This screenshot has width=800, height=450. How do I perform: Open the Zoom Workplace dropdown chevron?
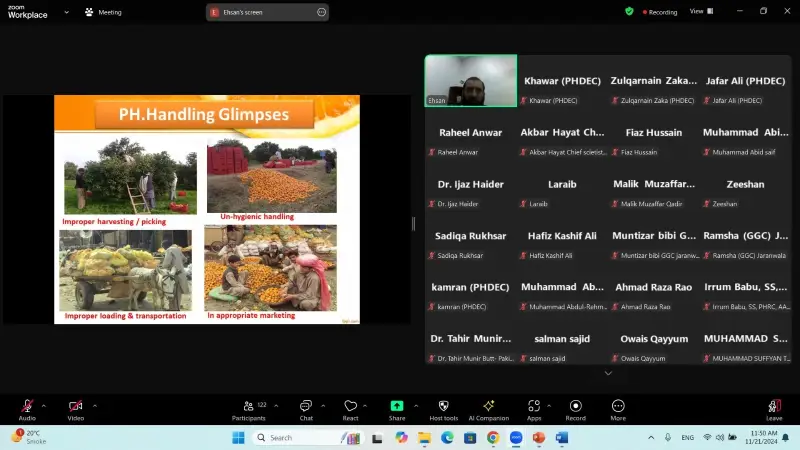pos(66,12)
